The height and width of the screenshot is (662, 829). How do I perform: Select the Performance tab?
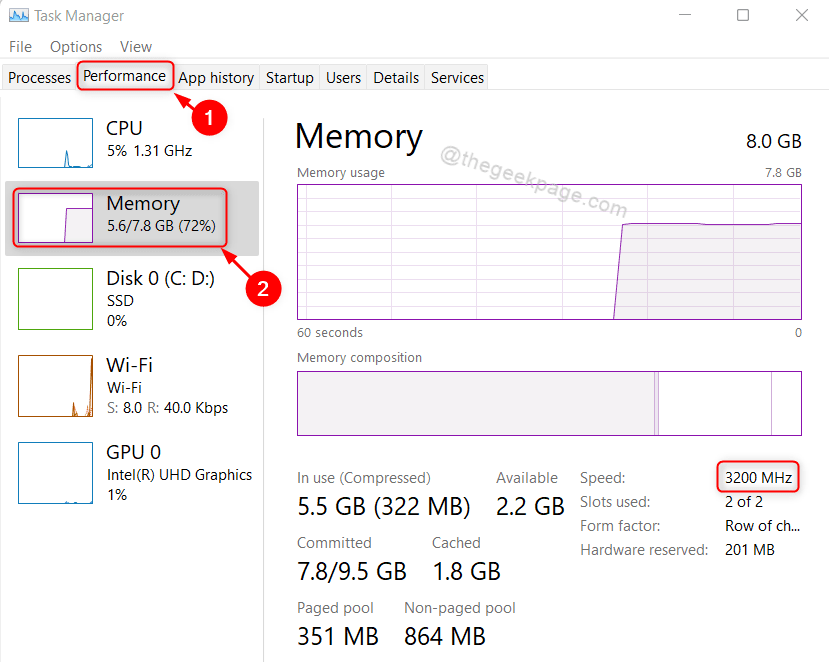point(125,75)
